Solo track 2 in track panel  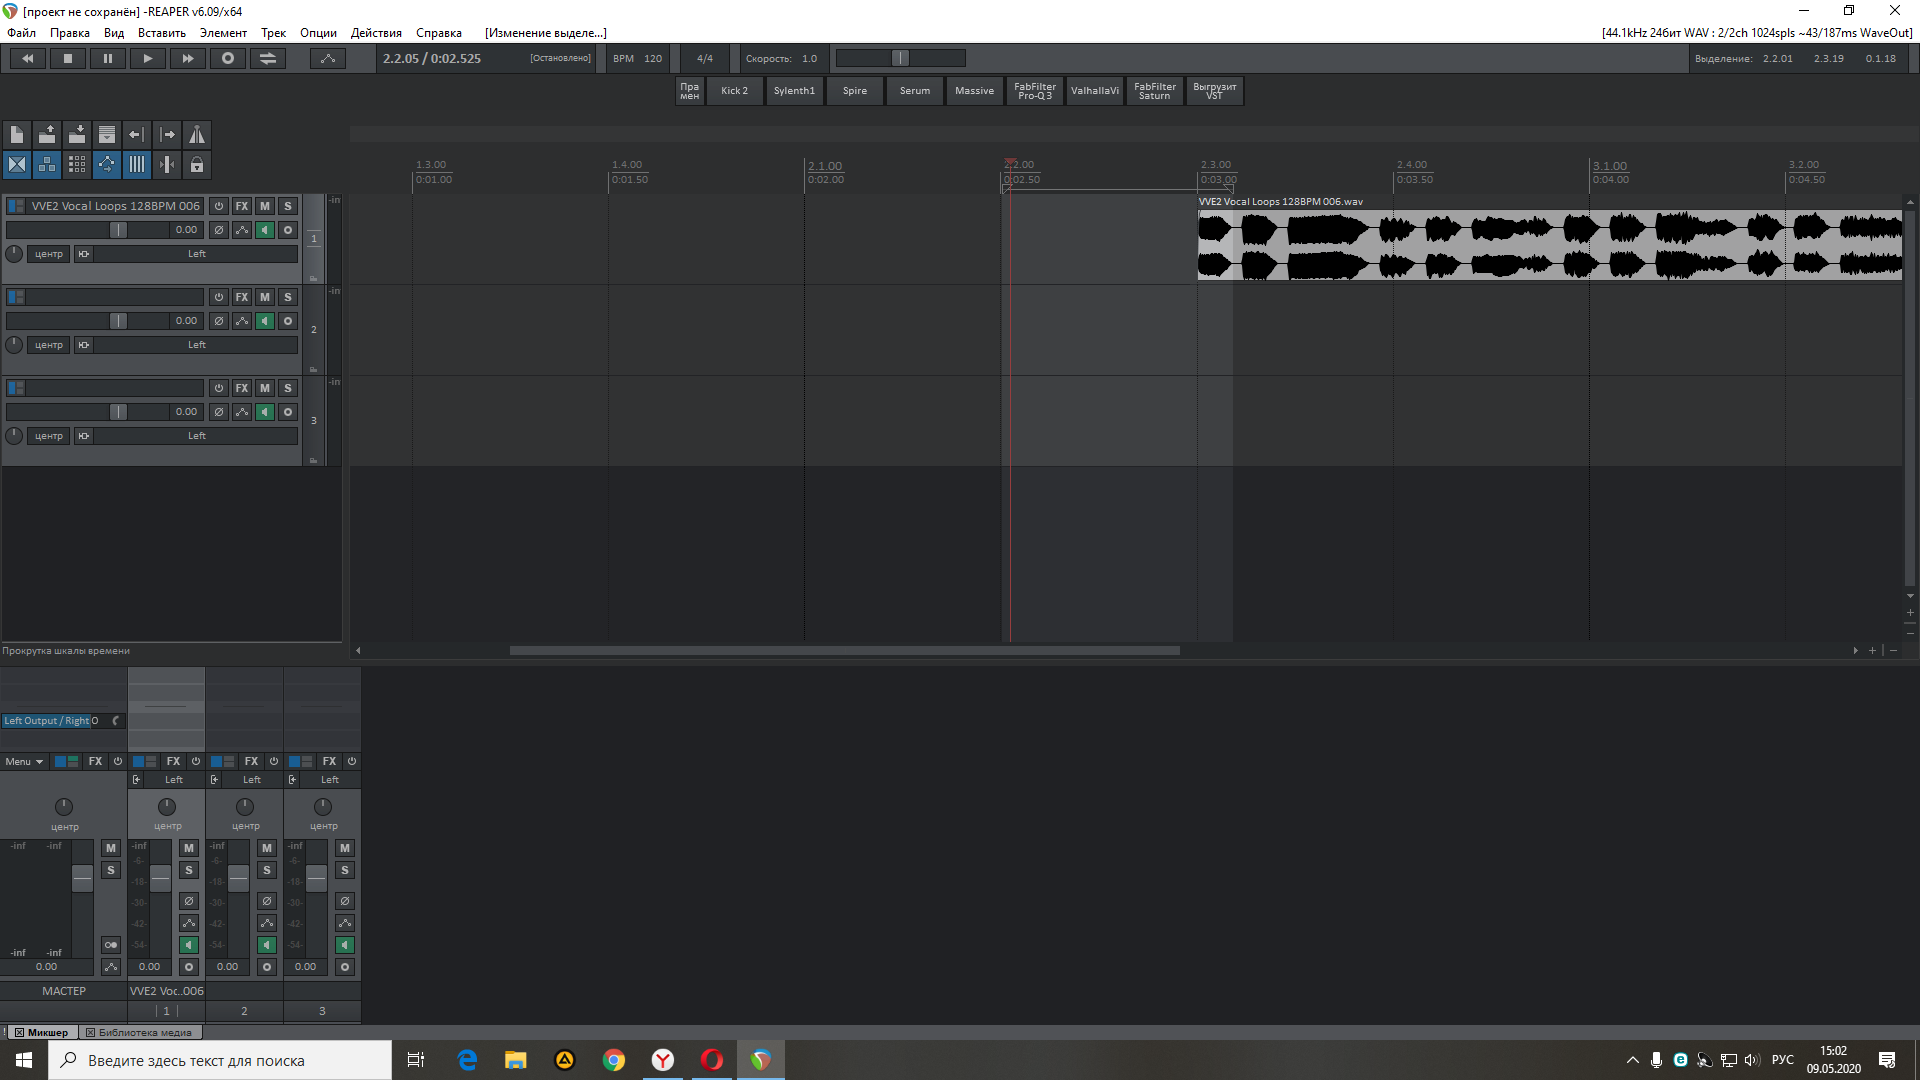[288, 297]
